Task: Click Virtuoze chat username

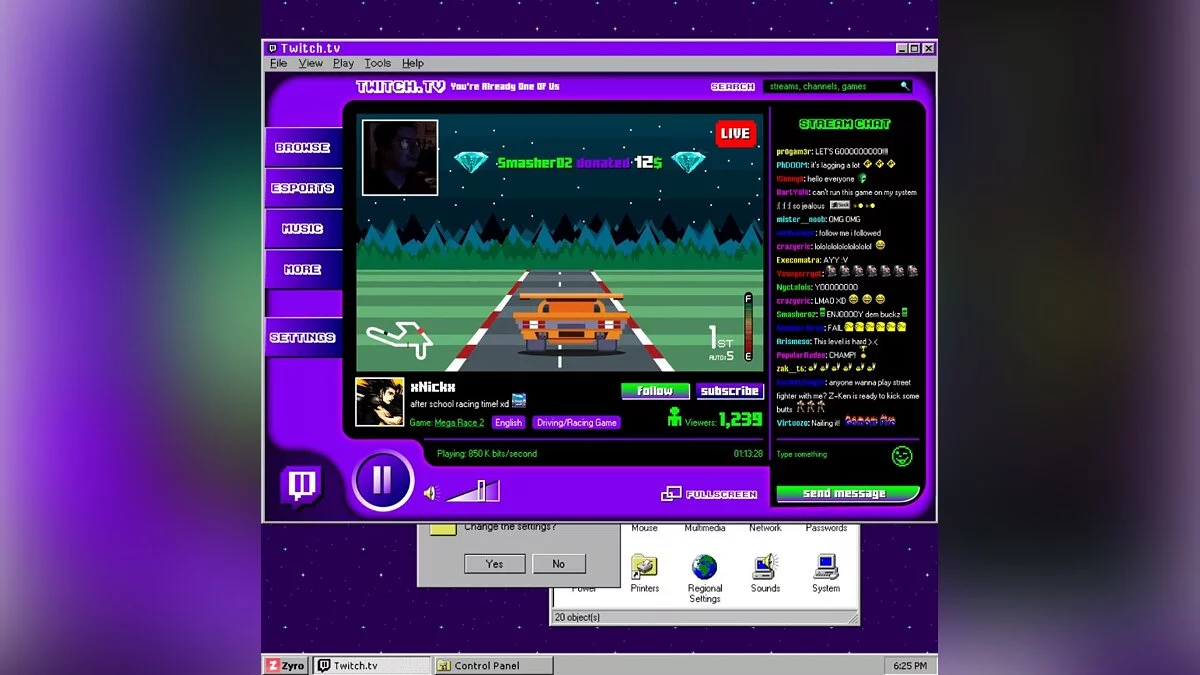Action: [x=794, y=423]
